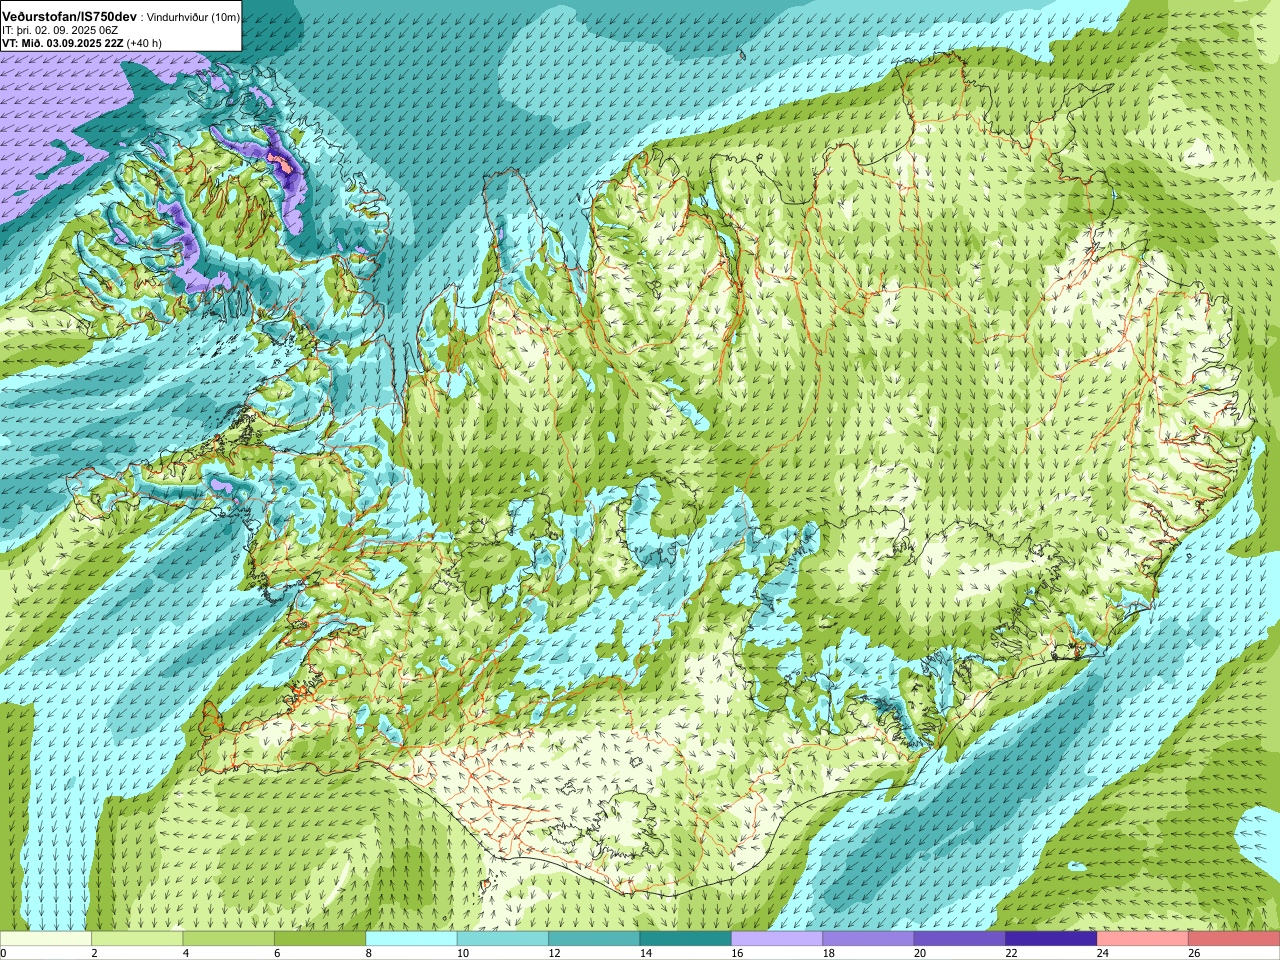This screenshot has width=1280, height=960.
Task: Click the 18–20 medium purple legend swatch
Action: coord(869,939)
